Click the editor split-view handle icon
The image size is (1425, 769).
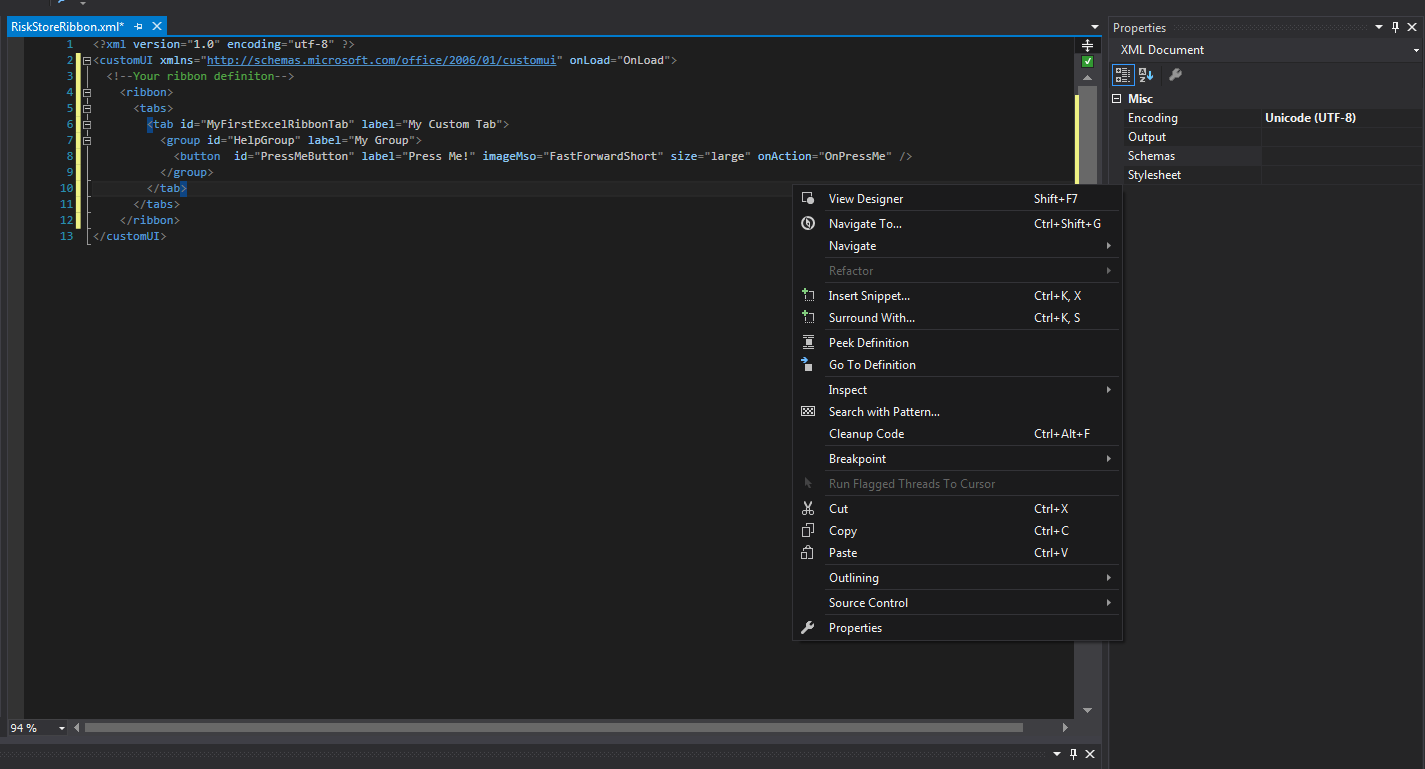[x=1087, y=45]
